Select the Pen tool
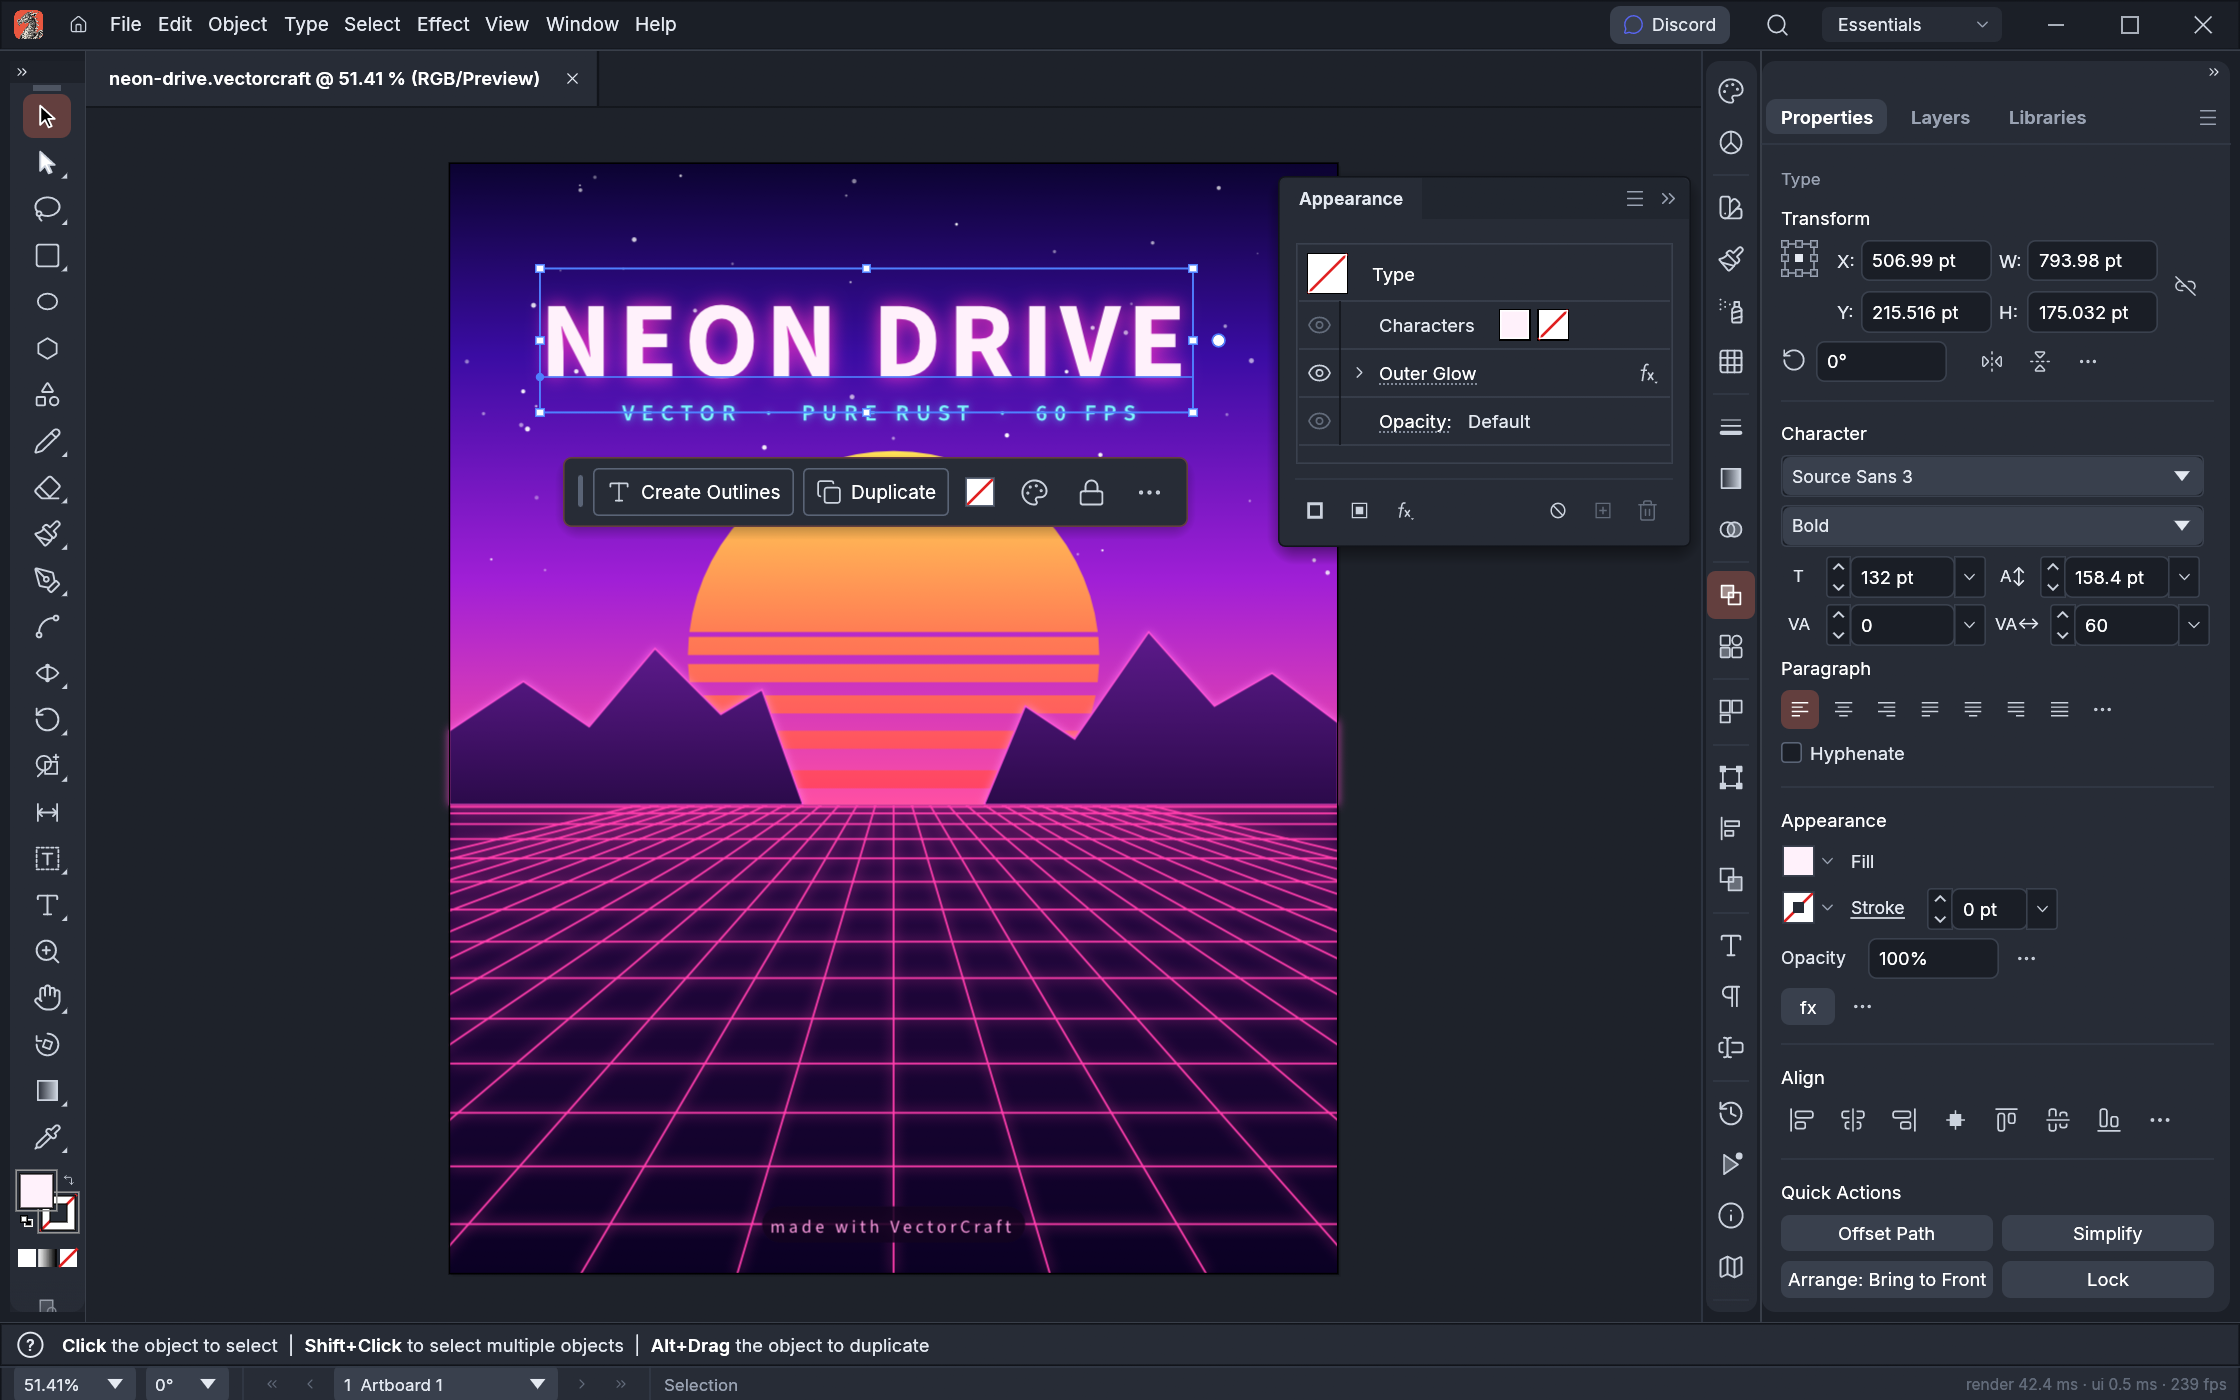The width and height of the screenshot is (2240, 1400). tap(47, 581)
